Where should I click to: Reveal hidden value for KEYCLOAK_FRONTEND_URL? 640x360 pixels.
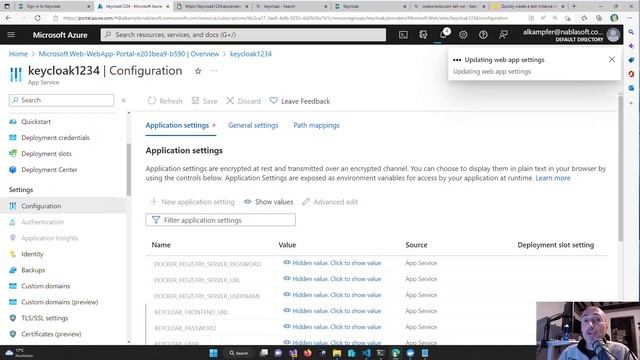[332, 311]
